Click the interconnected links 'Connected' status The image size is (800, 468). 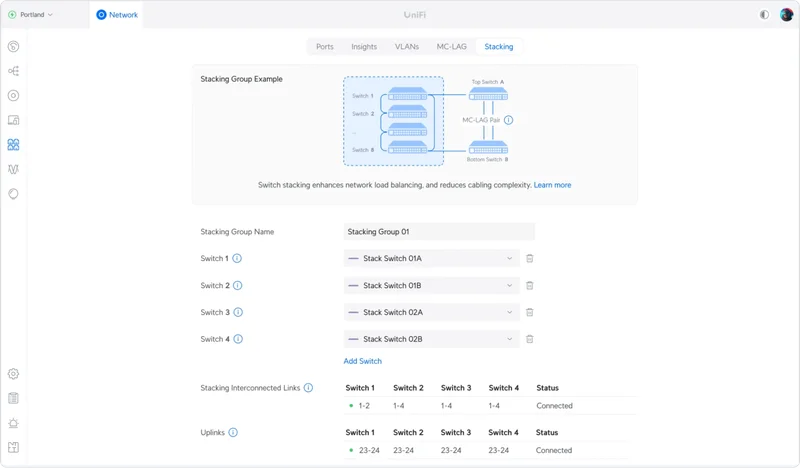554,406
